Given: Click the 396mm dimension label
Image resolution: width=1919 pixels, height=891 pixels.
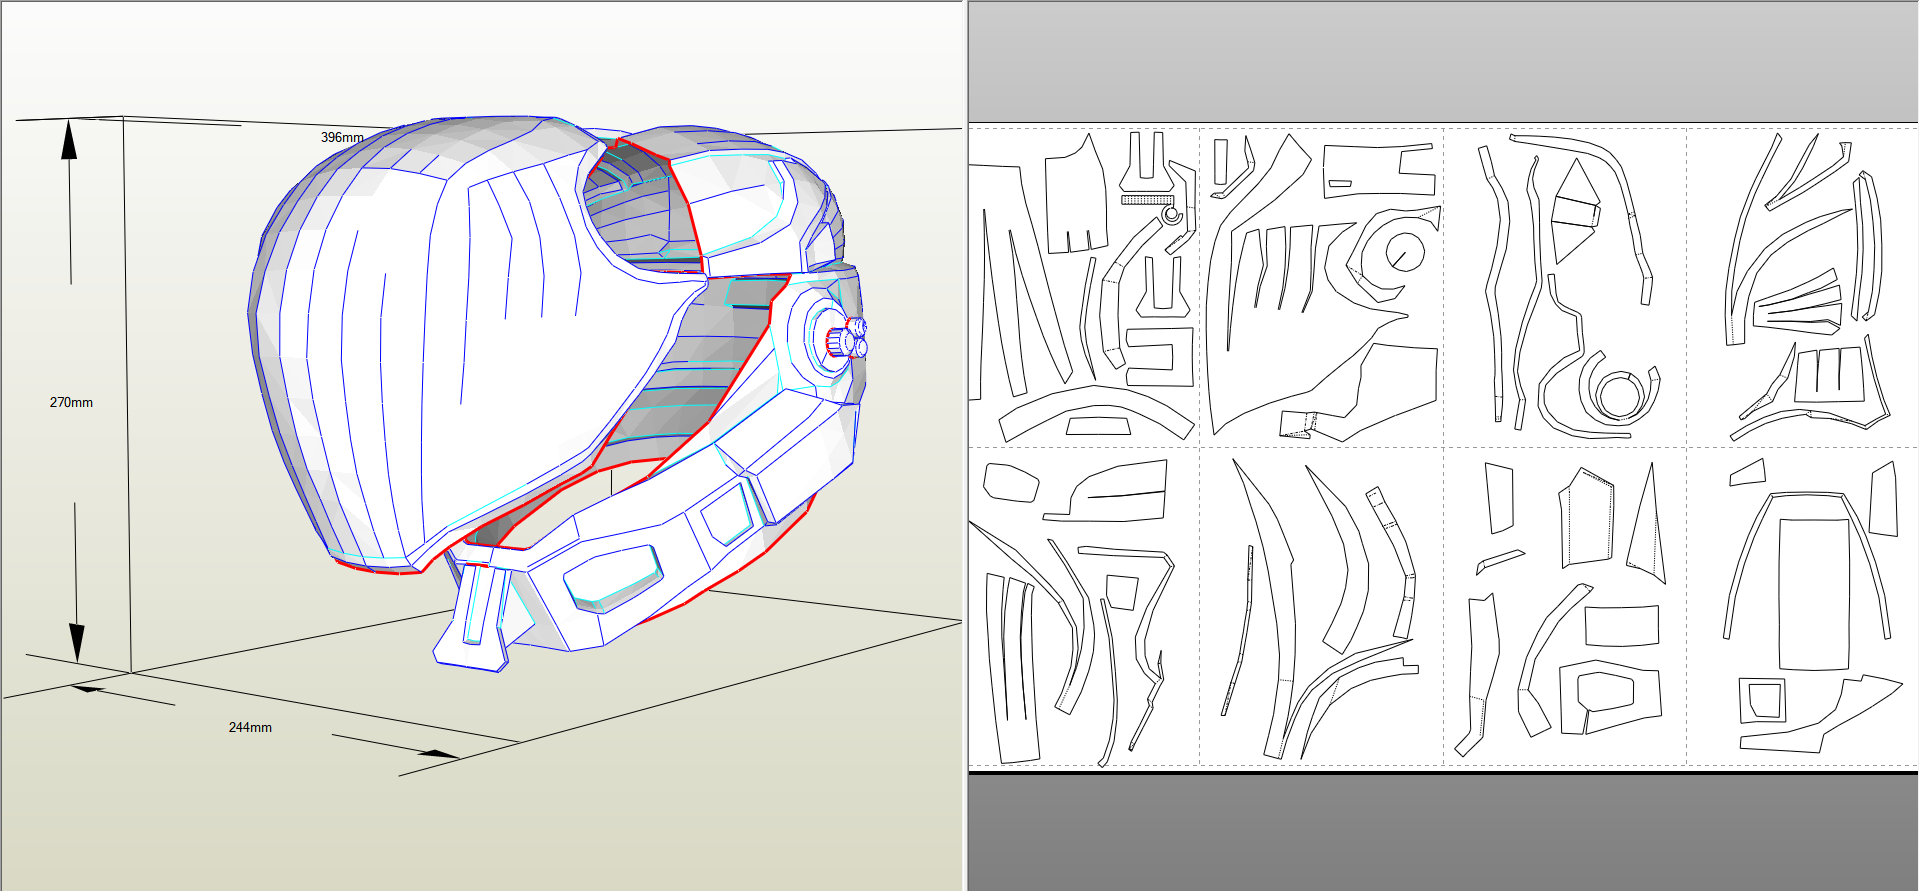Looking at the screenshot, I should [x=342, y=137].
